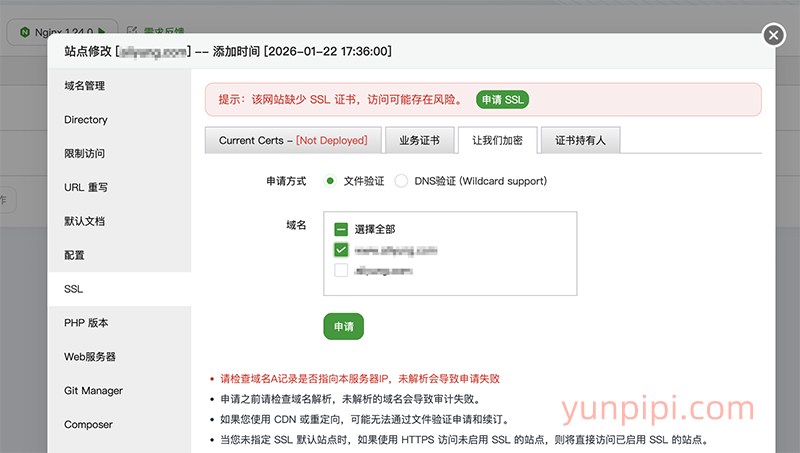This screenshot has height=453, width=800.
Task: Click the green 申请 SSL button
Action: (x=501, y=99)
